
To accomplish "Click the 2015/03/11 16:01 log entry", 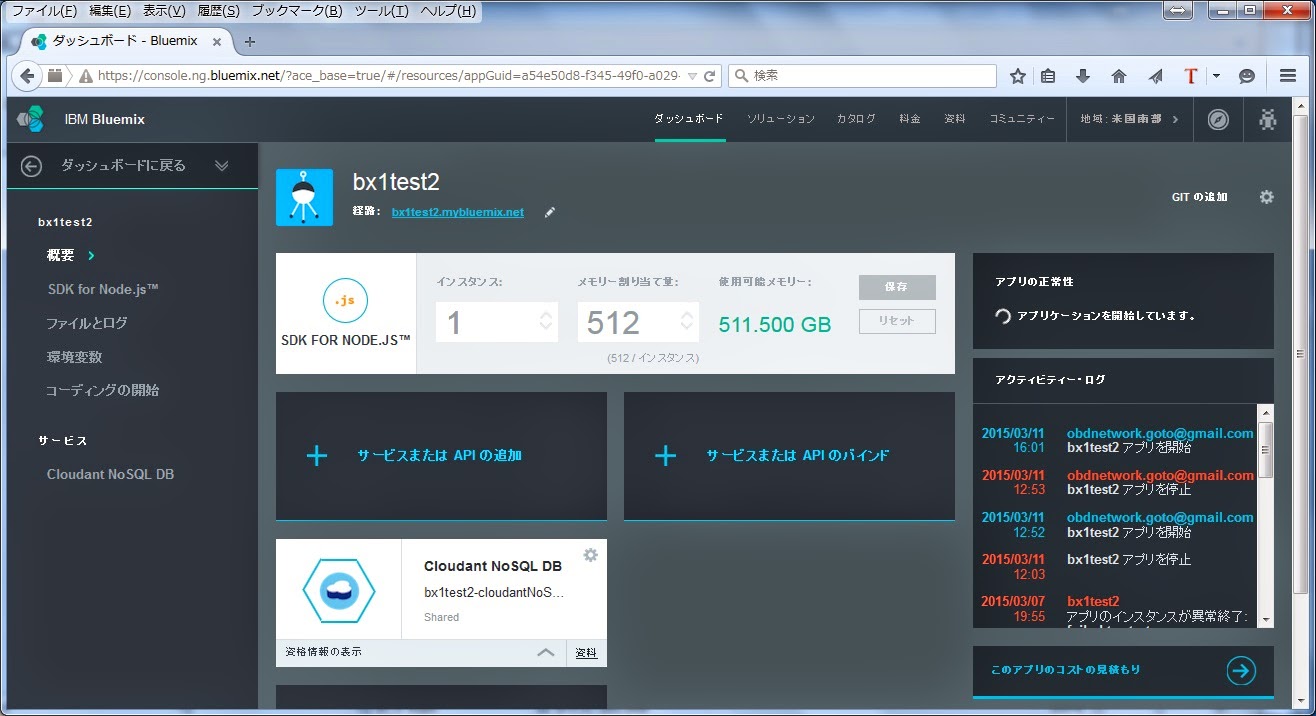I will pyautogui.click(x=1117, y=441).
